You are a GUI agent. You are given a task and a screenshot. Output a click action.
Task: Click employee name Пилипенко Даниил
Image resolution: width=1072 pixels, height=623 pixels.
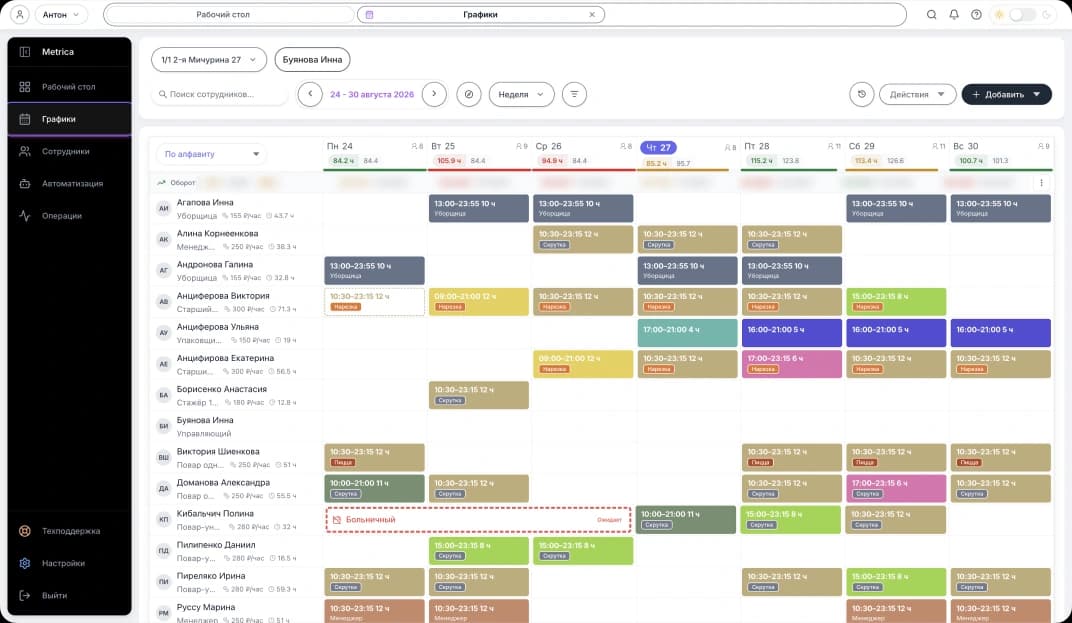[x=215, y=545]
